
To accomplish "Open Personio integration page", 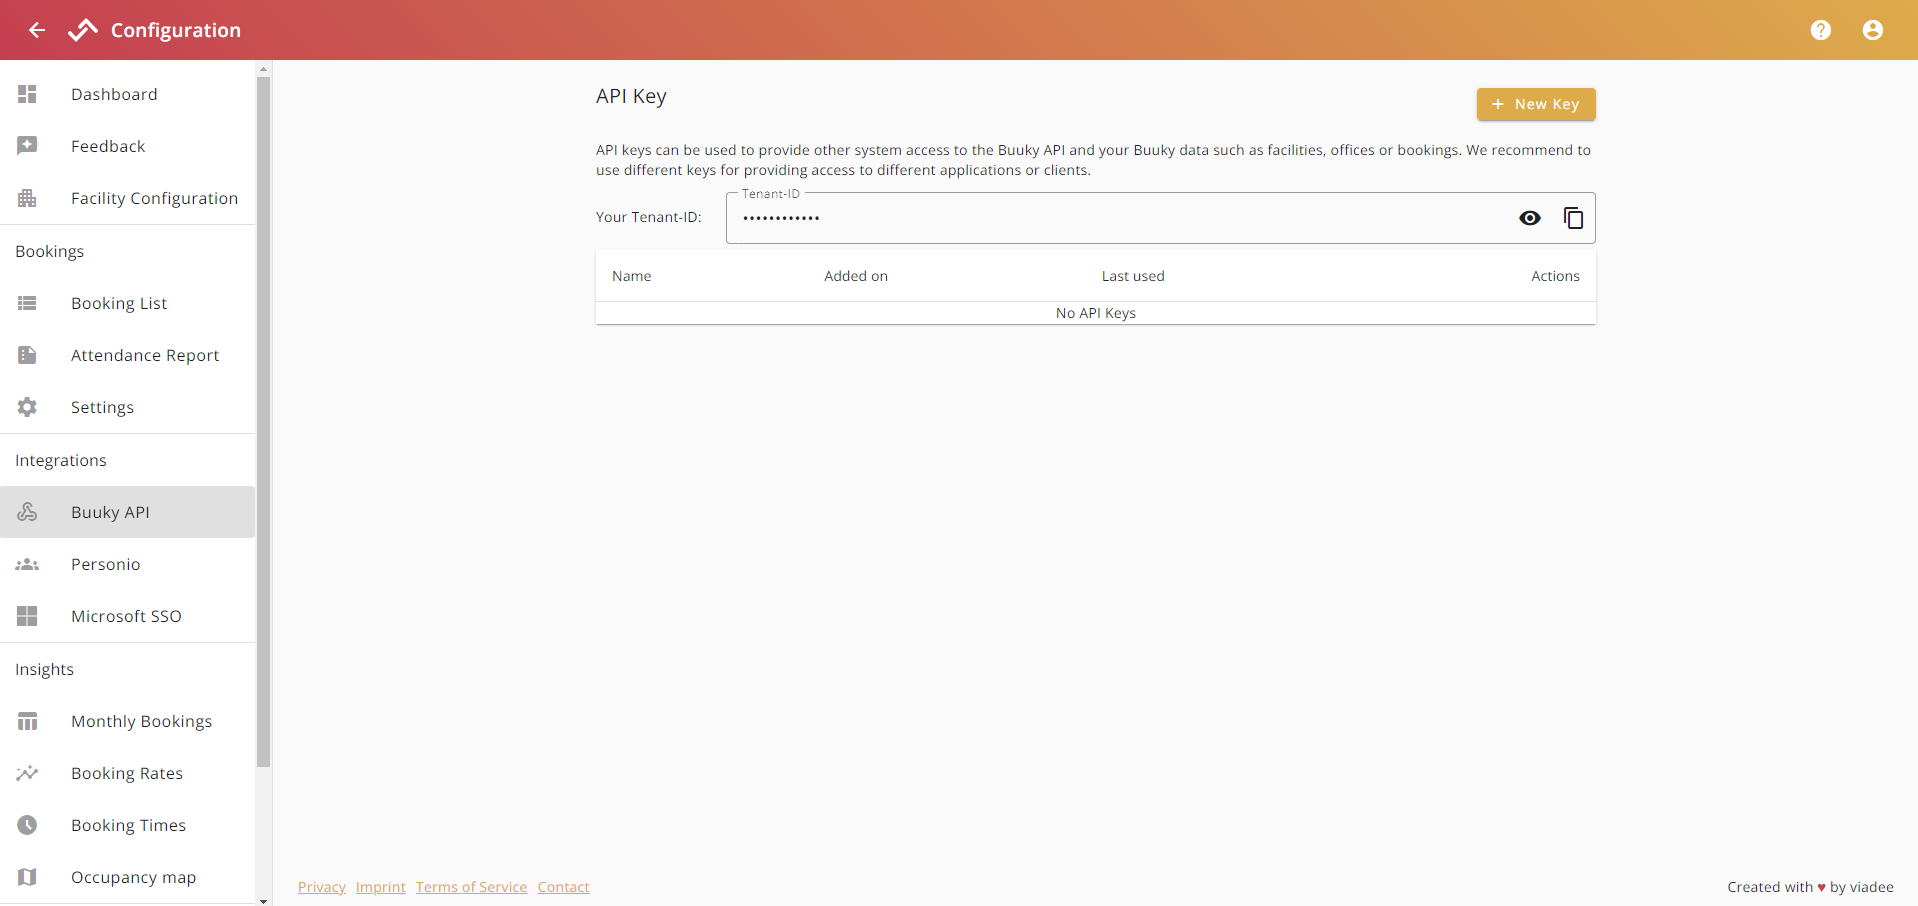I will point(128,564).
